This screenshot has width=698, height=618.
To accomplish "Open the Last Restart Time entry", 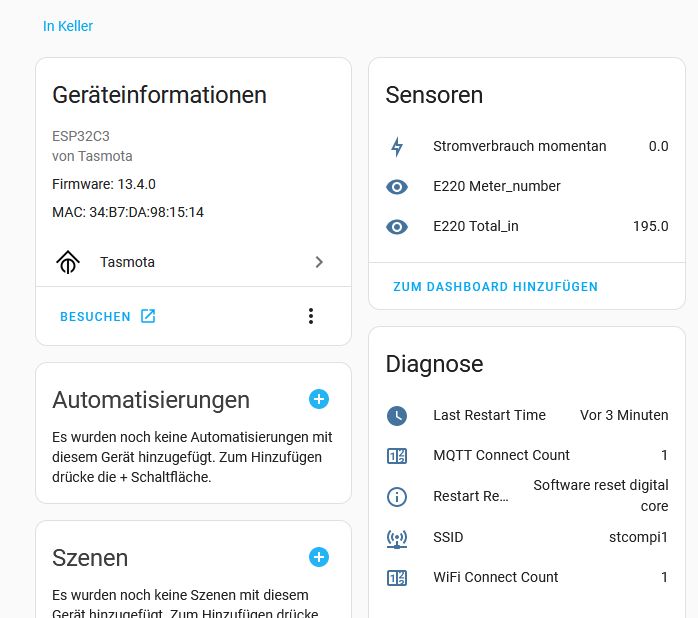I will [489, 416].
